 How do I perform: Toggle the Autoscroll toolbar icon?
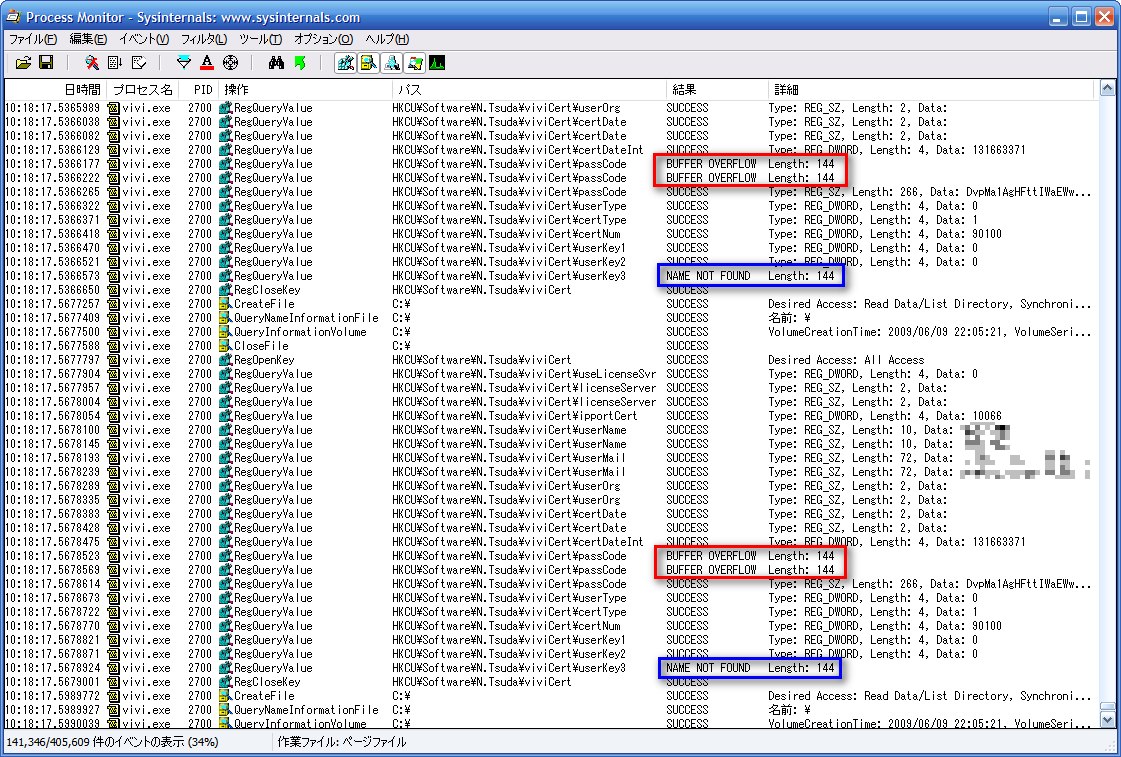pos(115,63)
